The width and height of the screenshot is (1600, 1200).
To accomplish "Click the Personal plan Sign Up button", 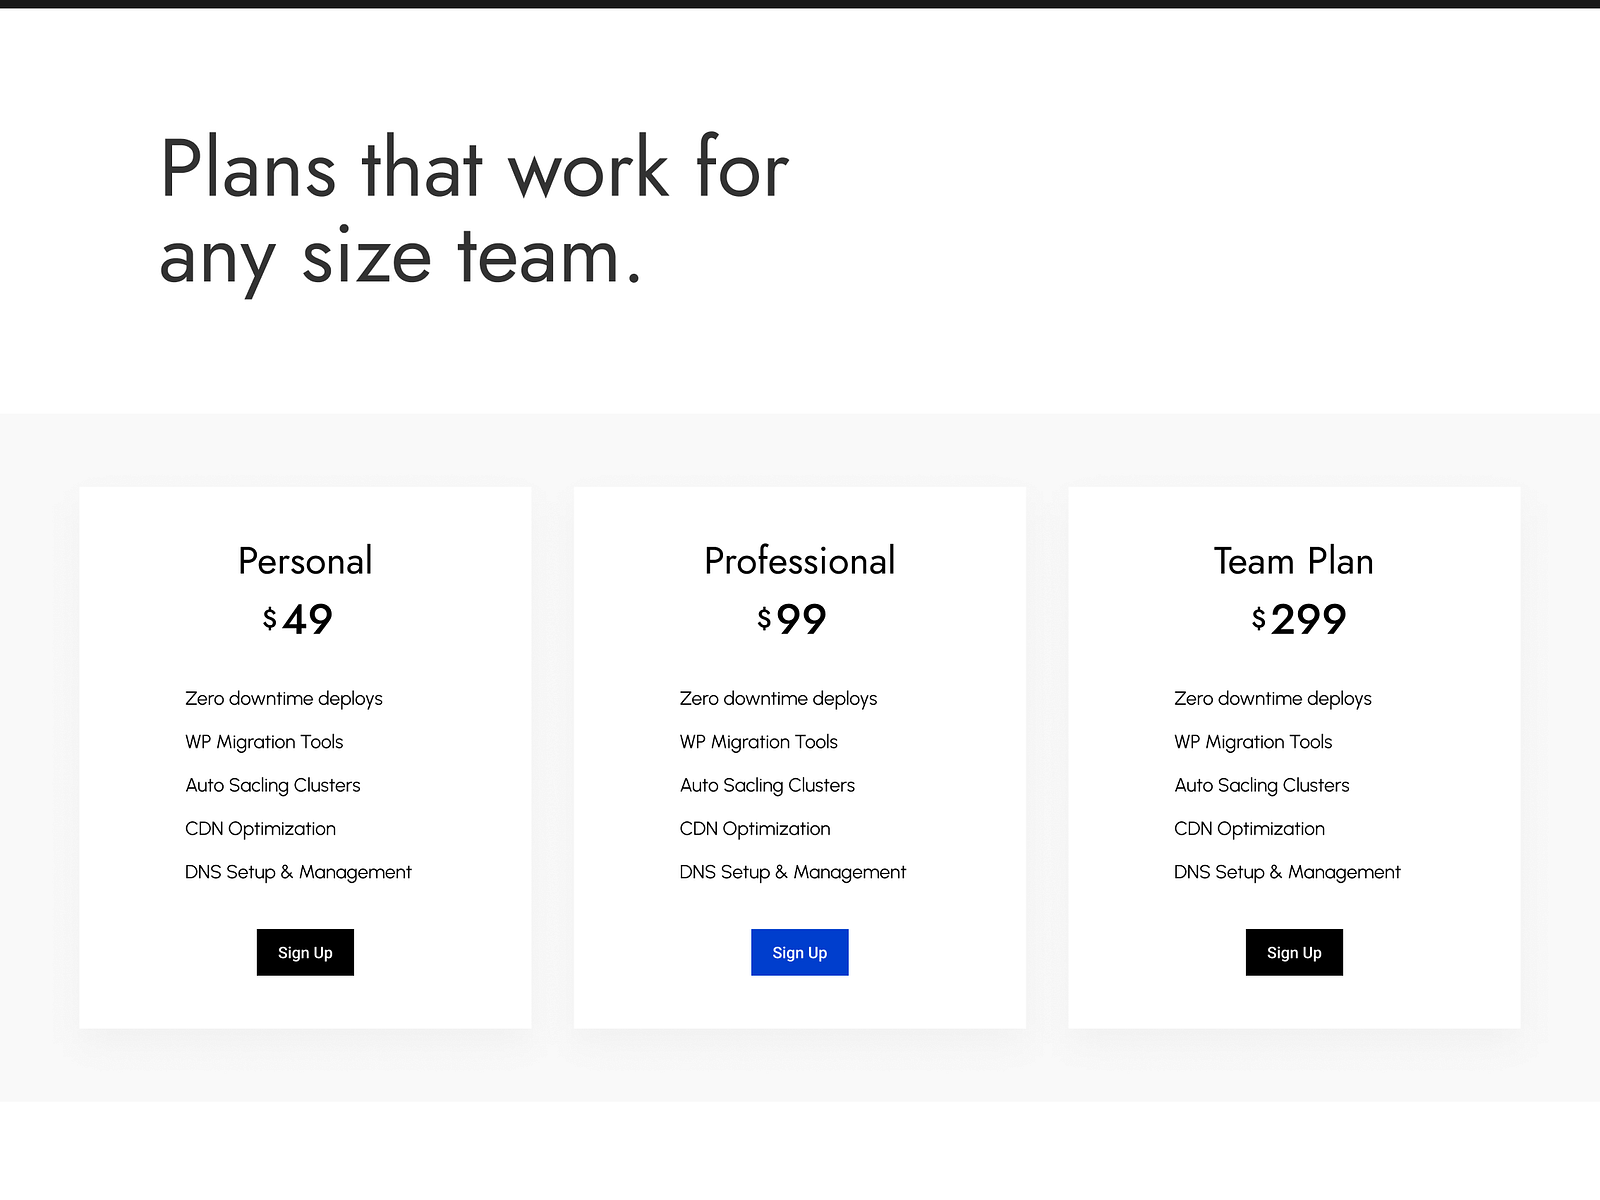I will tap(305, 952).
